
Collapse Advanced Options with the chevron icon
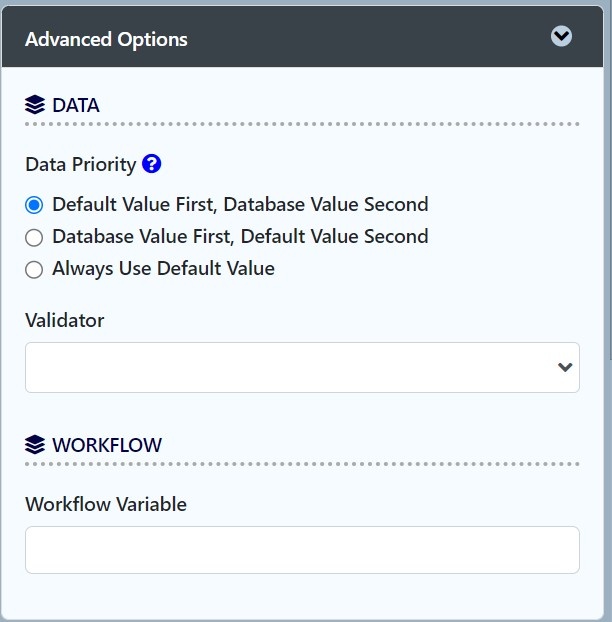562,37
